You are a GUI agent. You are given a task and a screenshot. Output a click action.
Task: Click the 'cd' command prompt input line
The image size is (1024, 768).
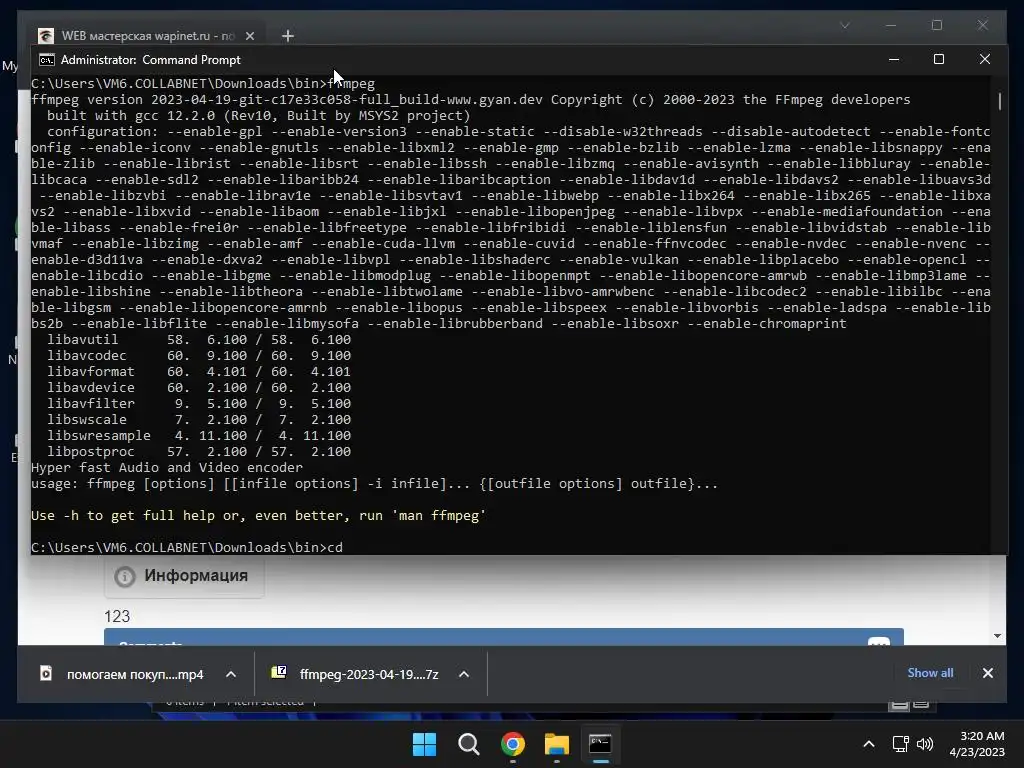[x=187, y=547]
